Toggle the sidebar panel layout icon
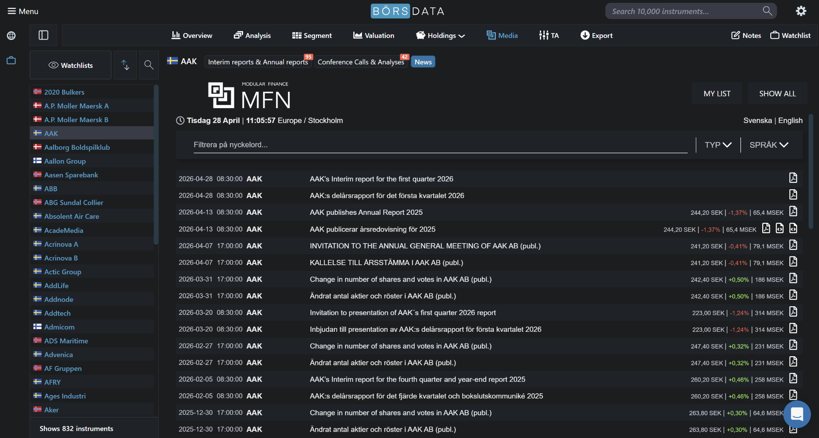819x438 pixels. [x=43, y=35]
